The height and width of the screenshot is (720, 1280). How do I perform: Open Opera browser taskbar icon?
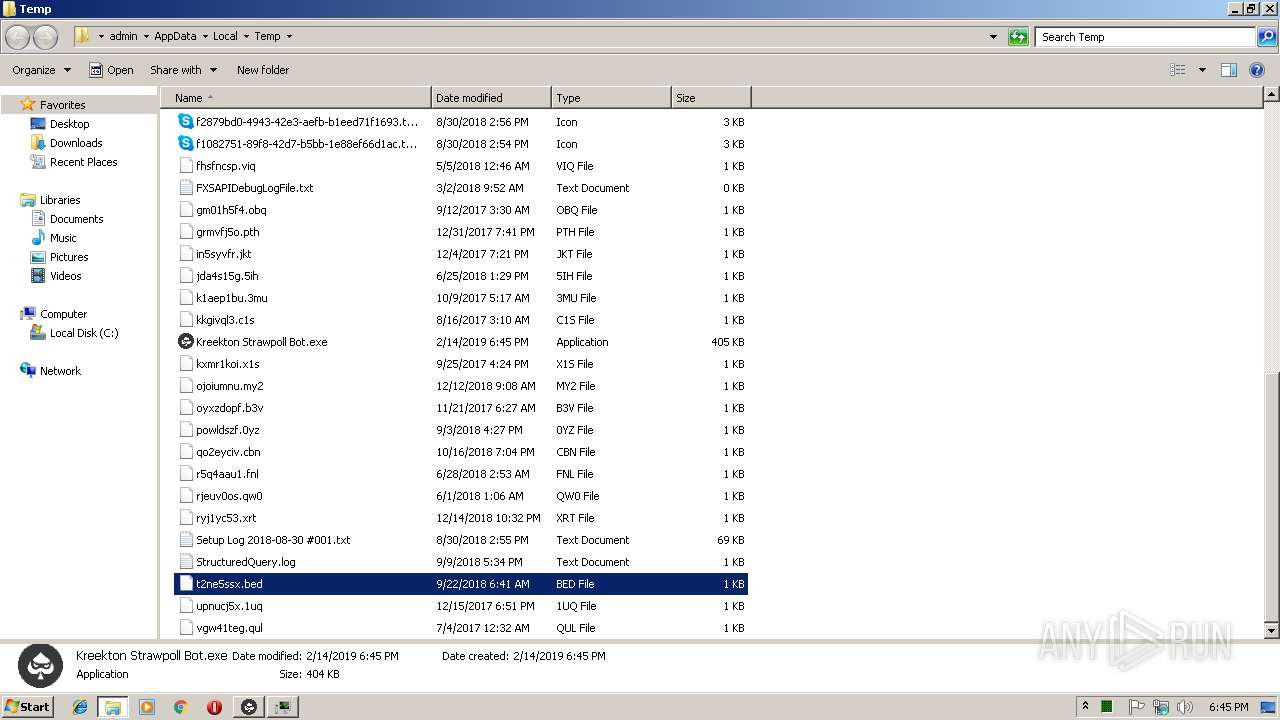[x=214, y=707]
